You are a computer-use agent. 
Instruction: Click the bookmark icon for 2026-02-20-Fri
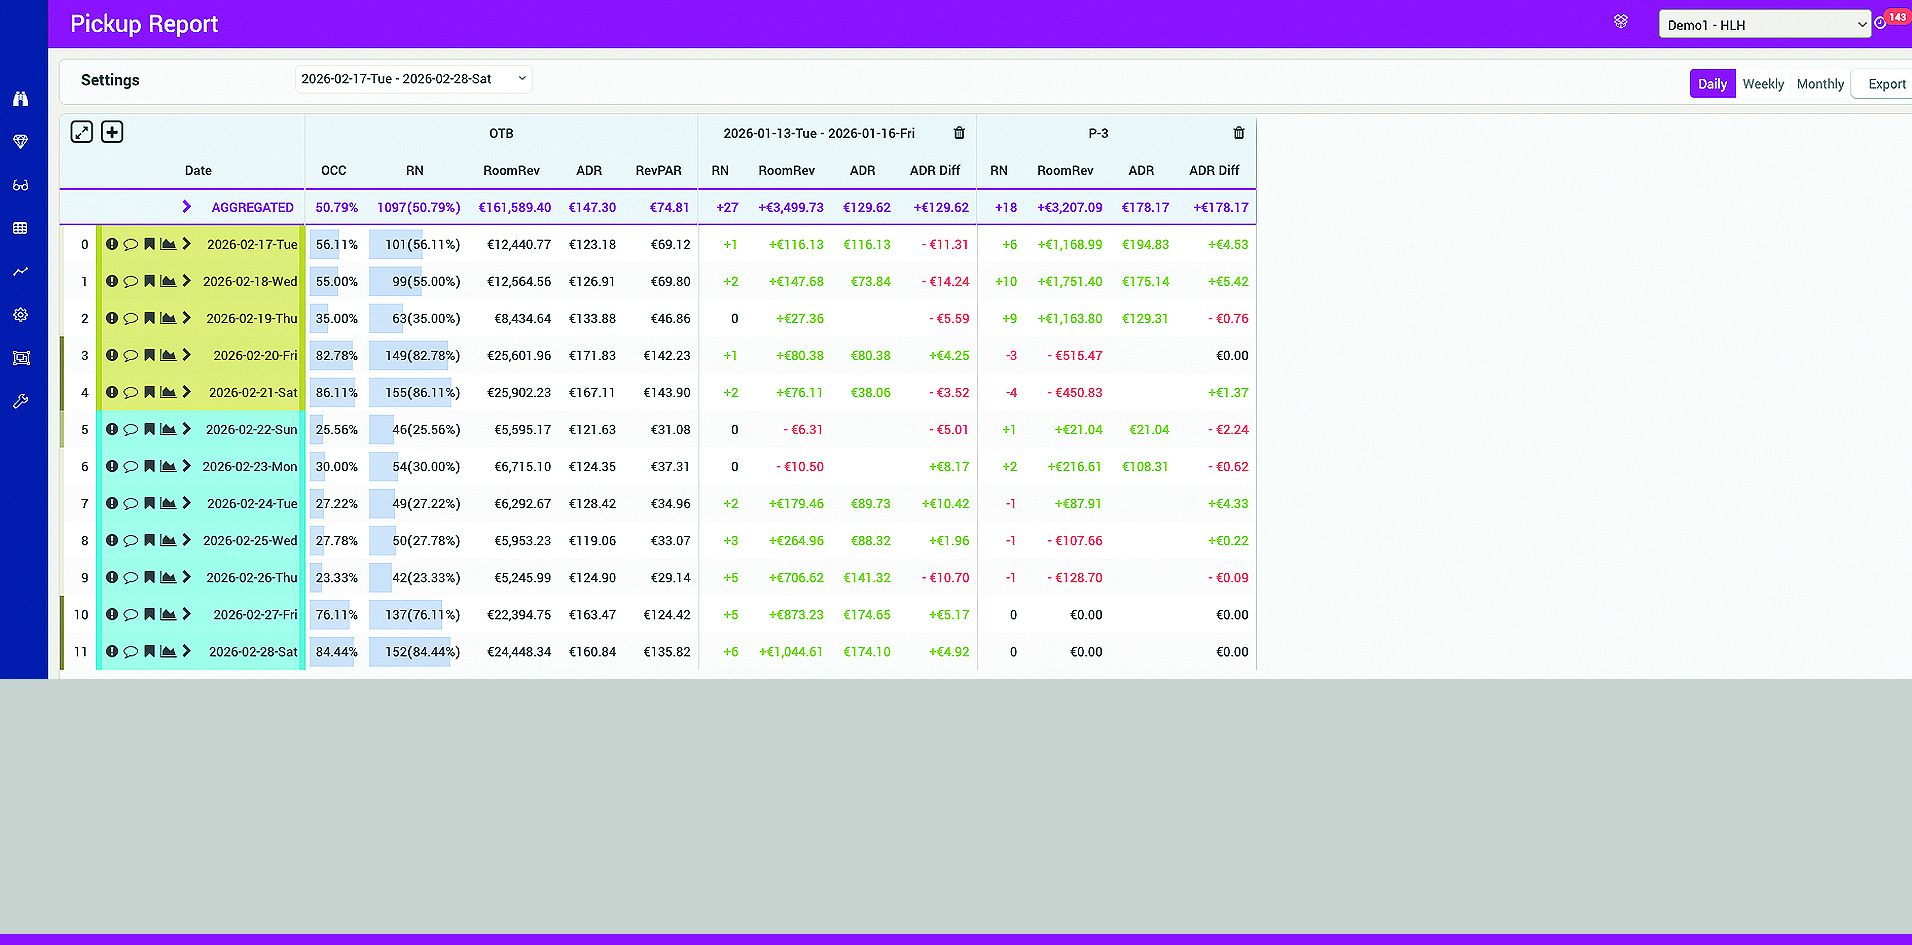click(149, 355)
